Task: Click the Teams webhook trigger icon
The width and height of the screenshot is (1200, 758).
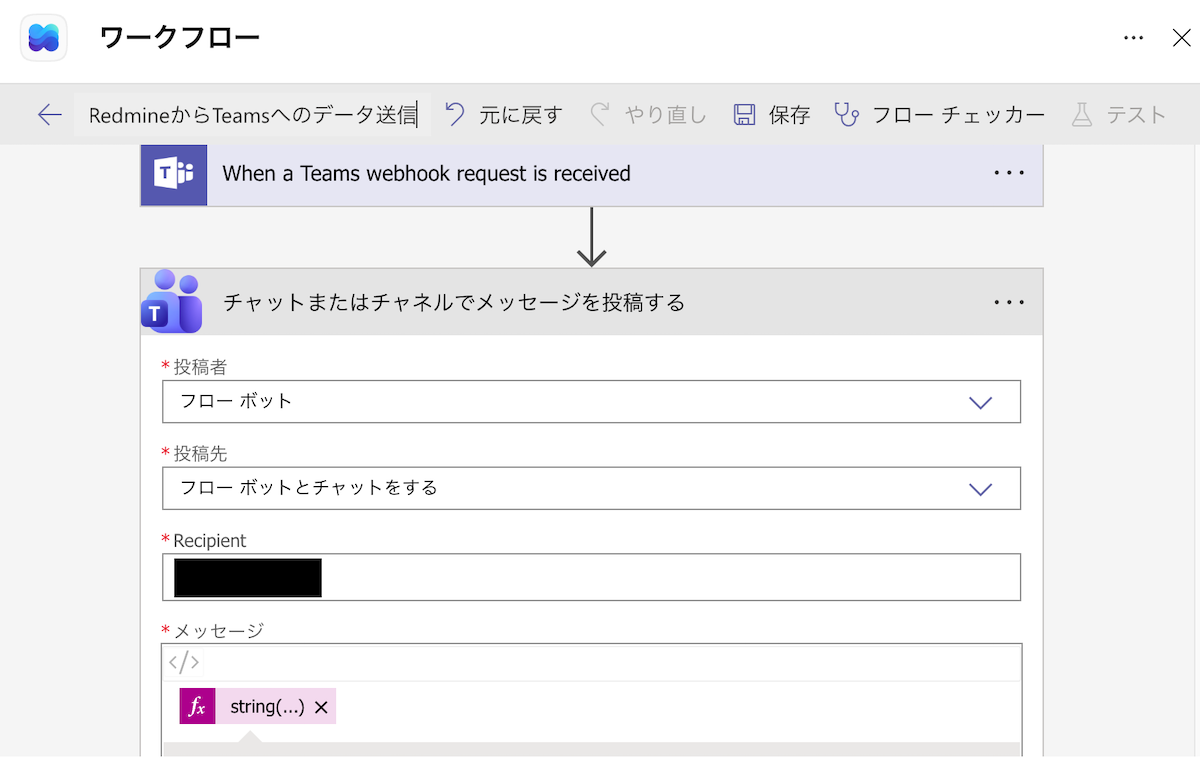Action: tap(174, 174)
